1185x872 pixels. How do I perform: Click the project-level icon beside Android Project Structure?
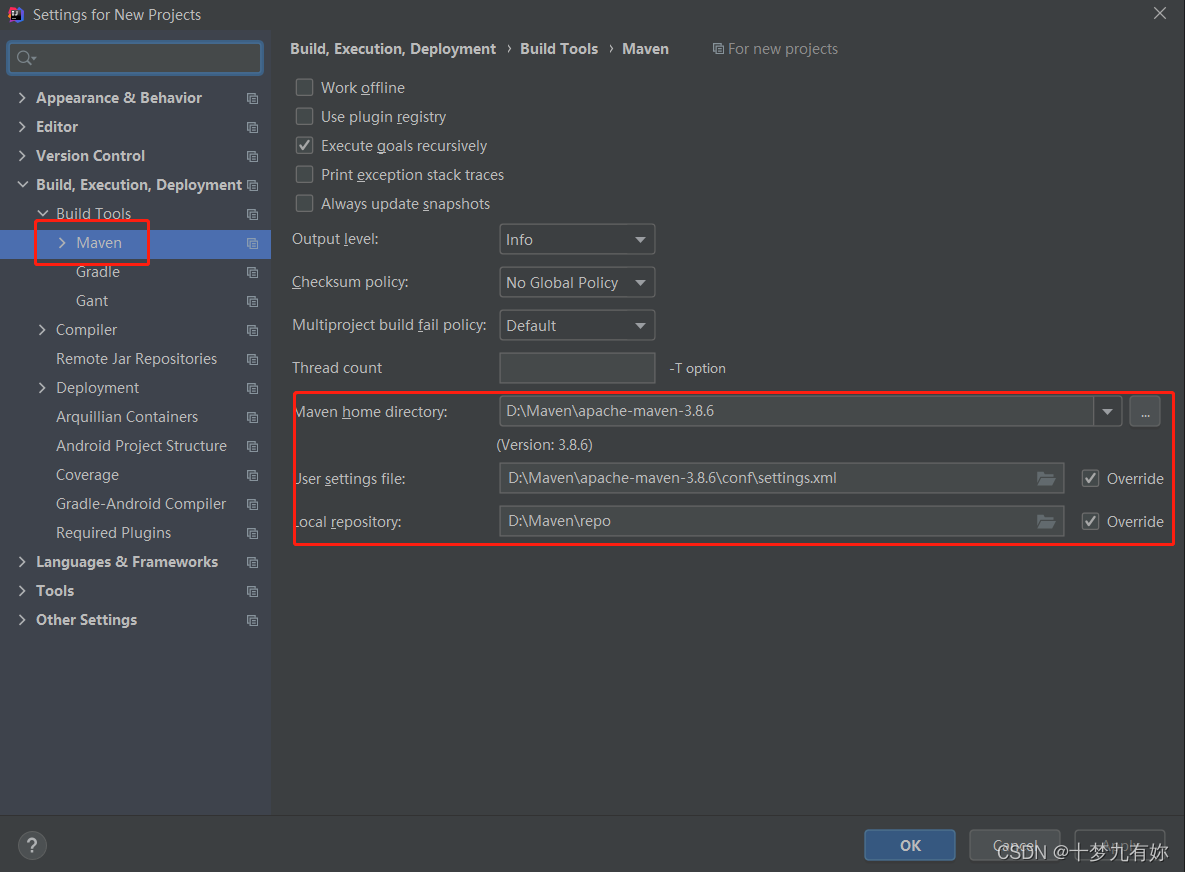coord(252,447)
